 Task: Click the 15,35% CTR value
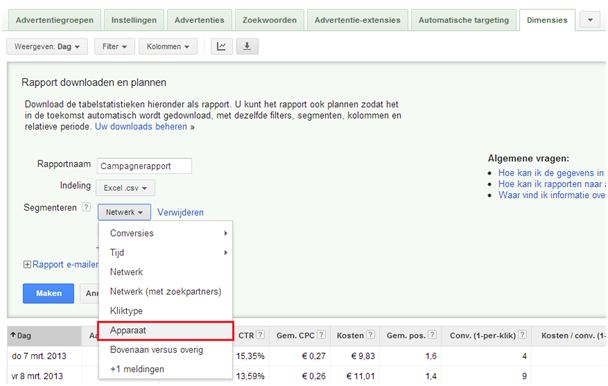coord(250,356)
